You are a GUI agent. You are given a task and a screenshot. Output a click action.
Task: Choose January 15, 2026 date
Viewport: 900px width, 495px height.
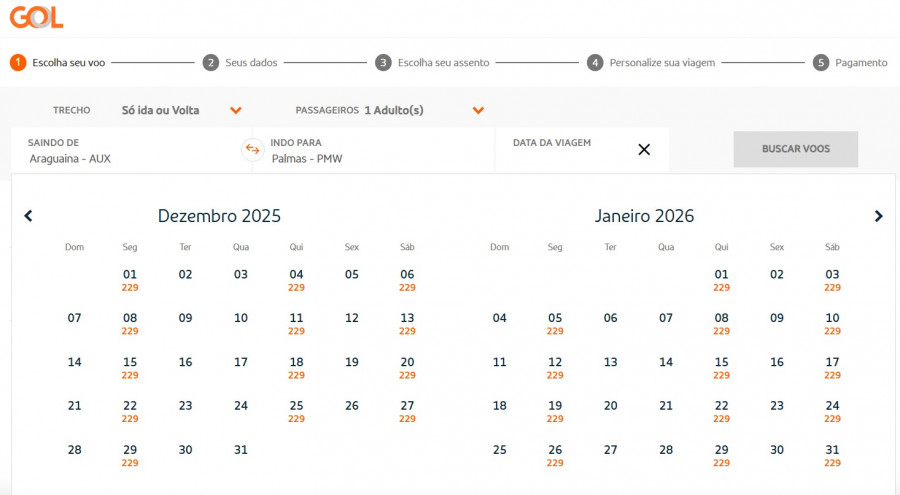point(721,368)
